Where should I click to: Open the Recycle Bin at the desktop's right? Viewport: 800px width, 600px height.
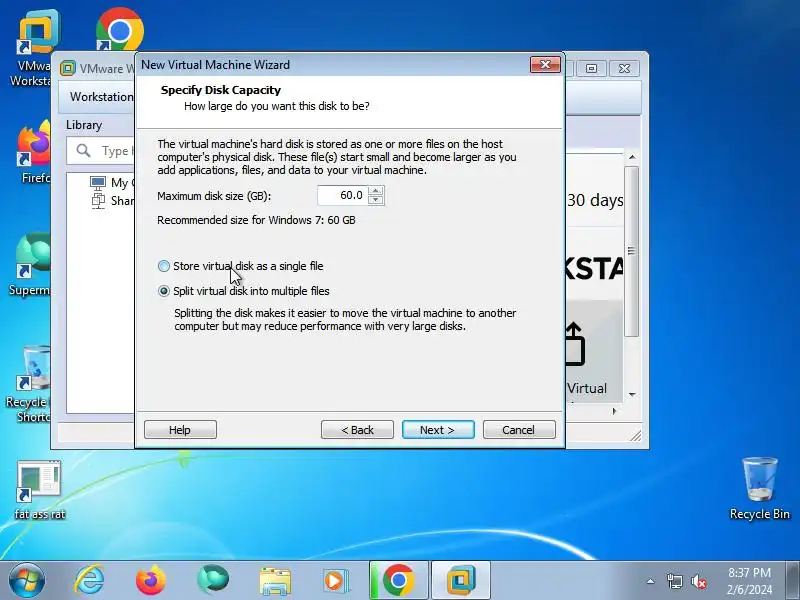click(760, 488)
